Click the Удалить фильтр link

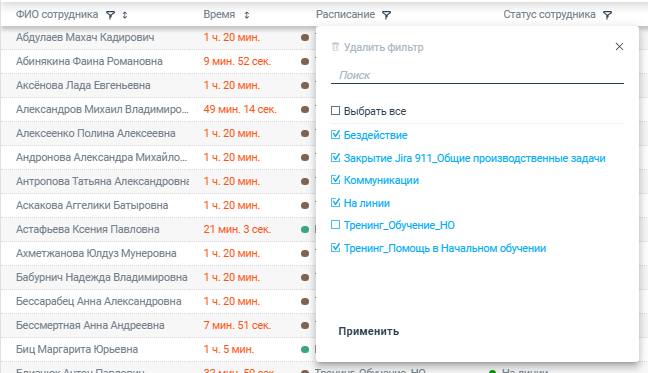[384, 48]
